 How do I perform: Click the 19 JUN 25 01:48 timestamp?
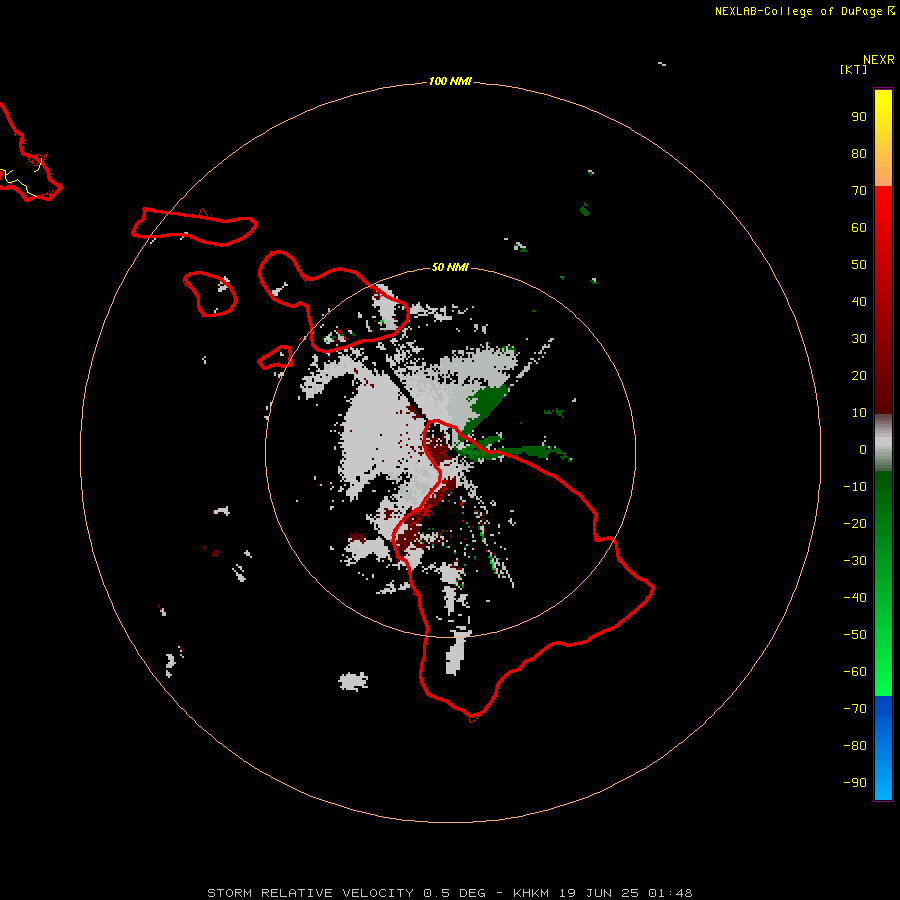pyautogui.click(x=626, y=893)
